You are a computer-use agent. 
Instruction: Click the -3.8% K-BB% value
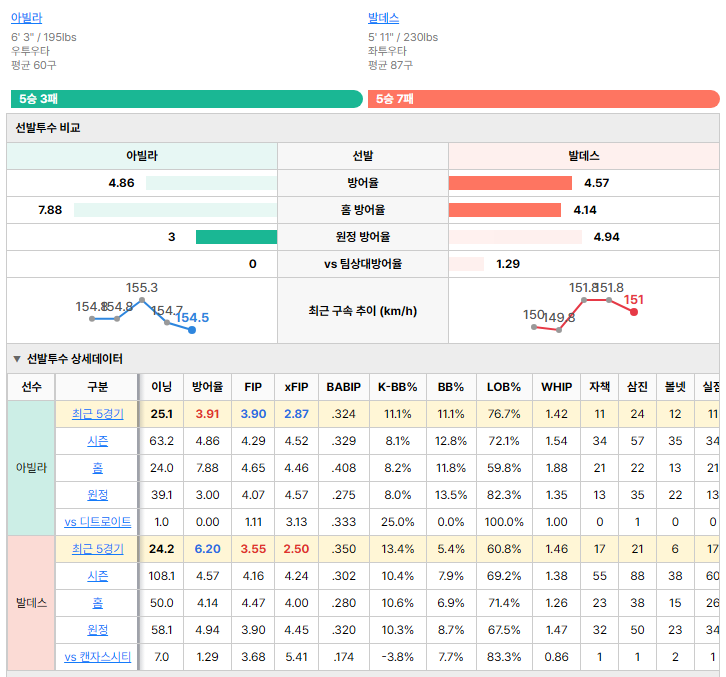coord(397,657)
